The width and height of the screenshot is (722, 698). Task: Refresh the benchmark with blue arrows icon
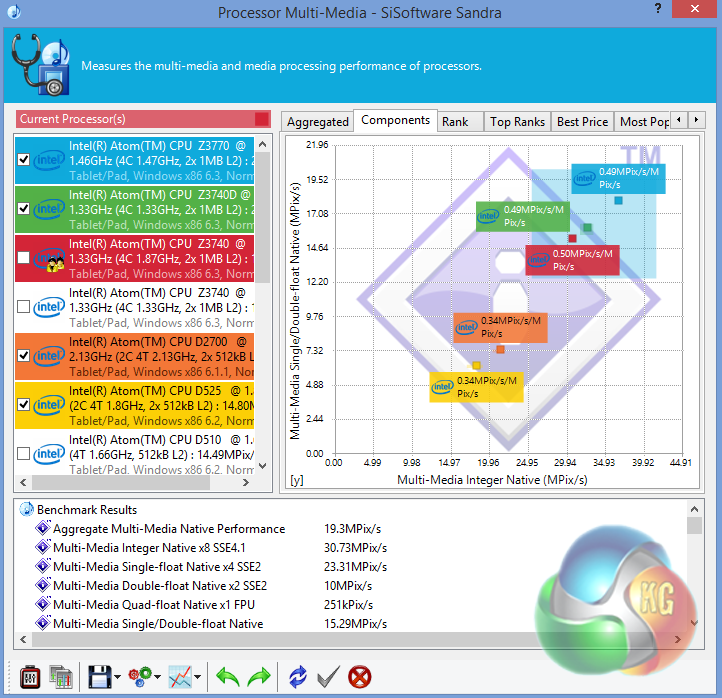click(297, 677)
